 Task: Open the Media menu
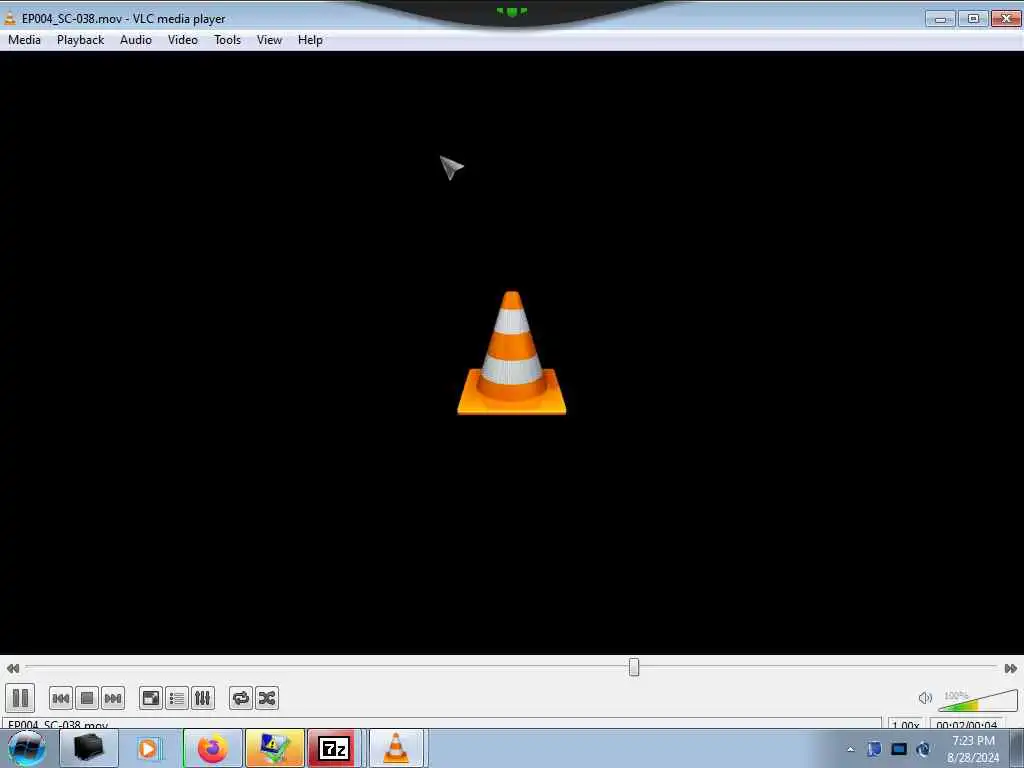[24, 40]
